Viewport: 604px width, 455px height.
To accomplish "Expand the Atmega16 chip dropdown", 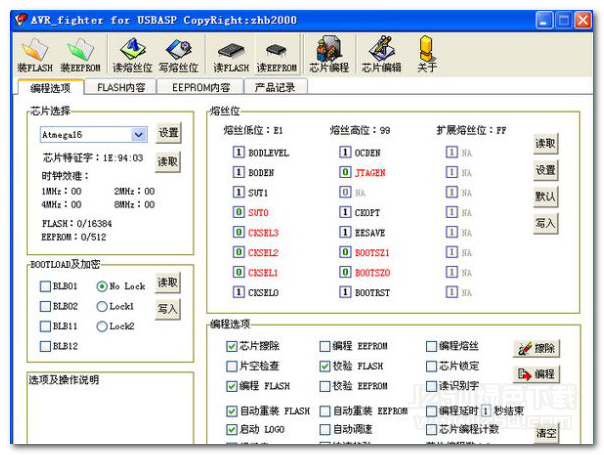I will (139, 134).
